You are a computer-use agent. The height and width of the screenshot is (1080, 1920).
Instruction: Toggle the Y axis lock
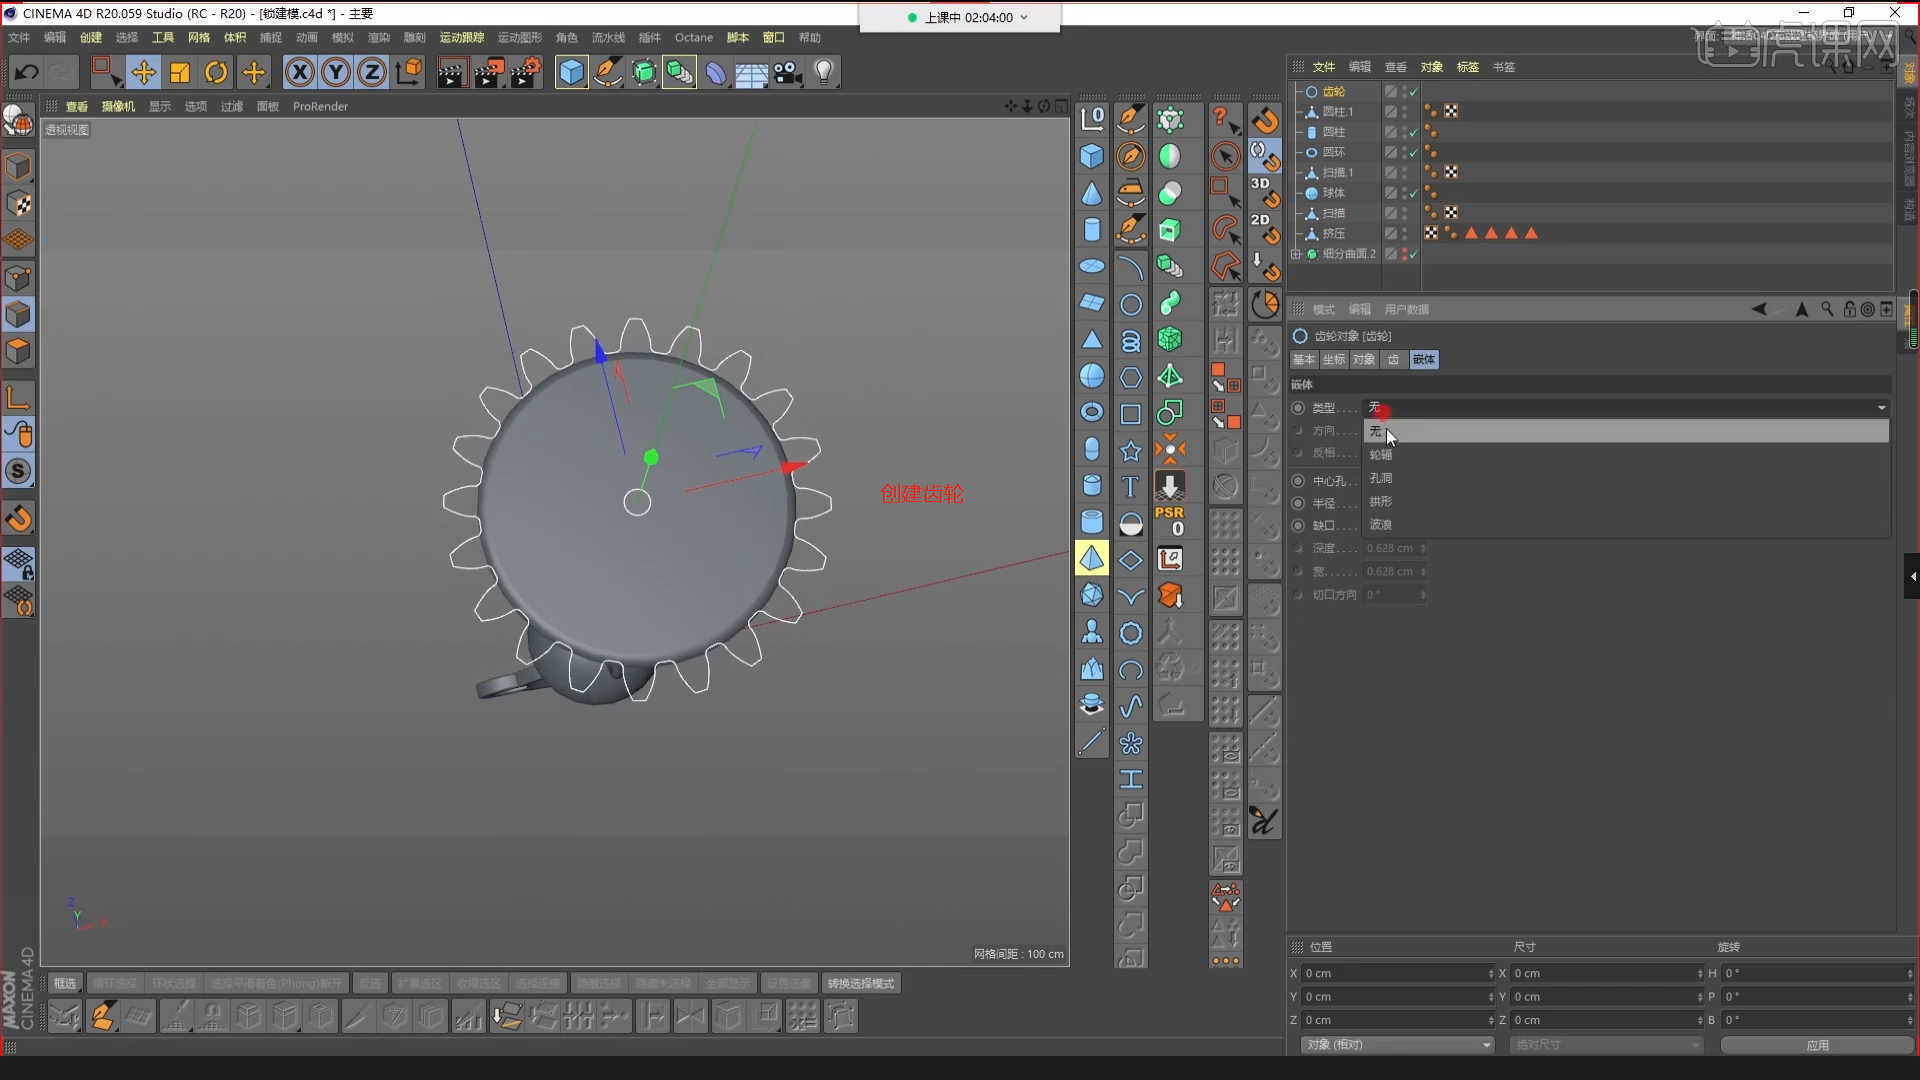pyautogui.click(x=336, y=72)
